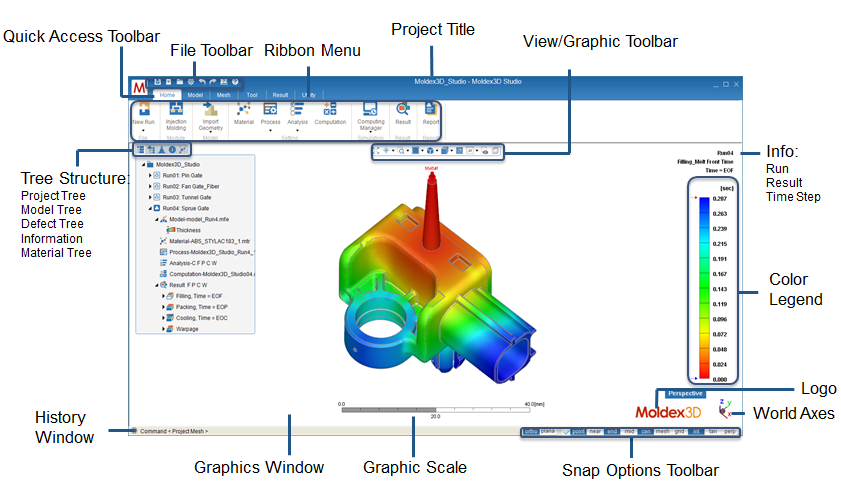841x486 pixels.
Task: Open the Material setting icon
Action: [x=244, y=109]
